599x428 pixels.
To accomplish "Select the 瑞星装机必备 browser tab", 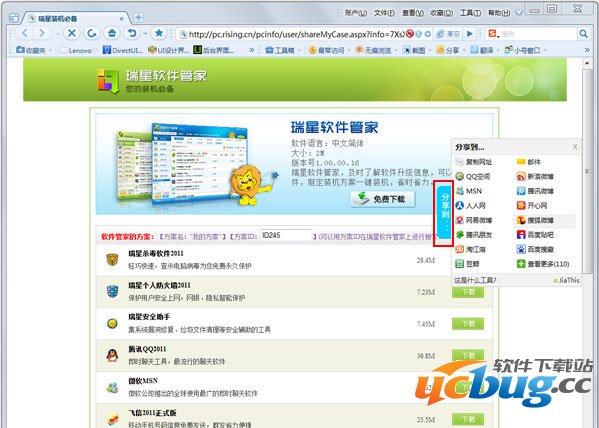I will [x=74, y=18].
